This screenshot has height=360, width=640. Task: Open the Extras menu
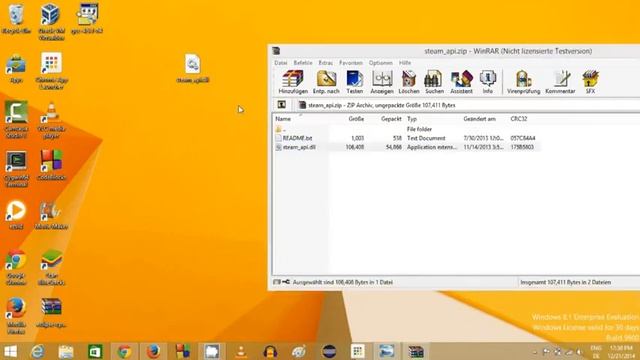point(325,63)
